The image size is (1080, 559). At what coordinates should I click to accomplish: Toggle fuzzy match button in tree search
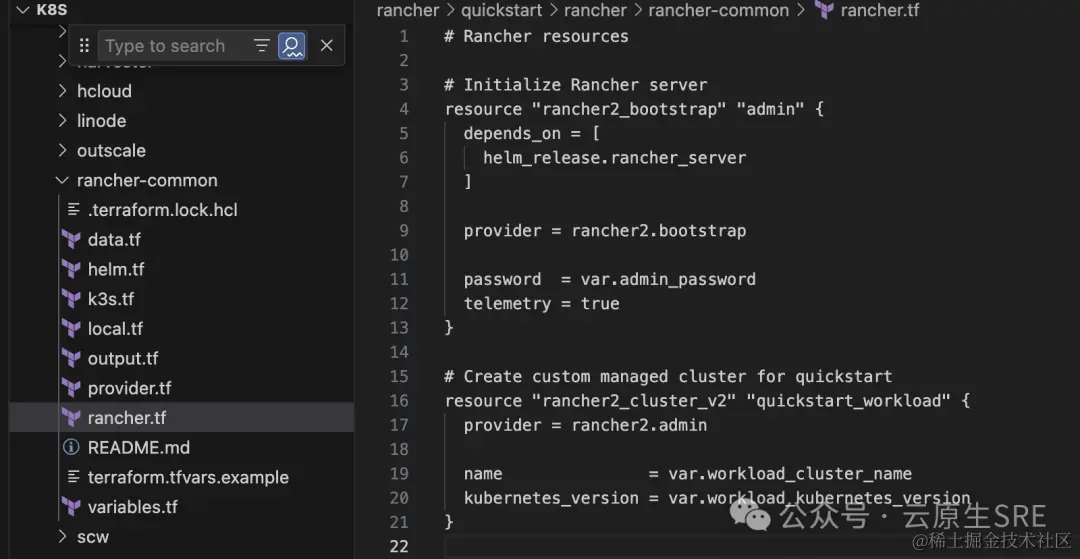pyautogui.click(x=291, y=46)
